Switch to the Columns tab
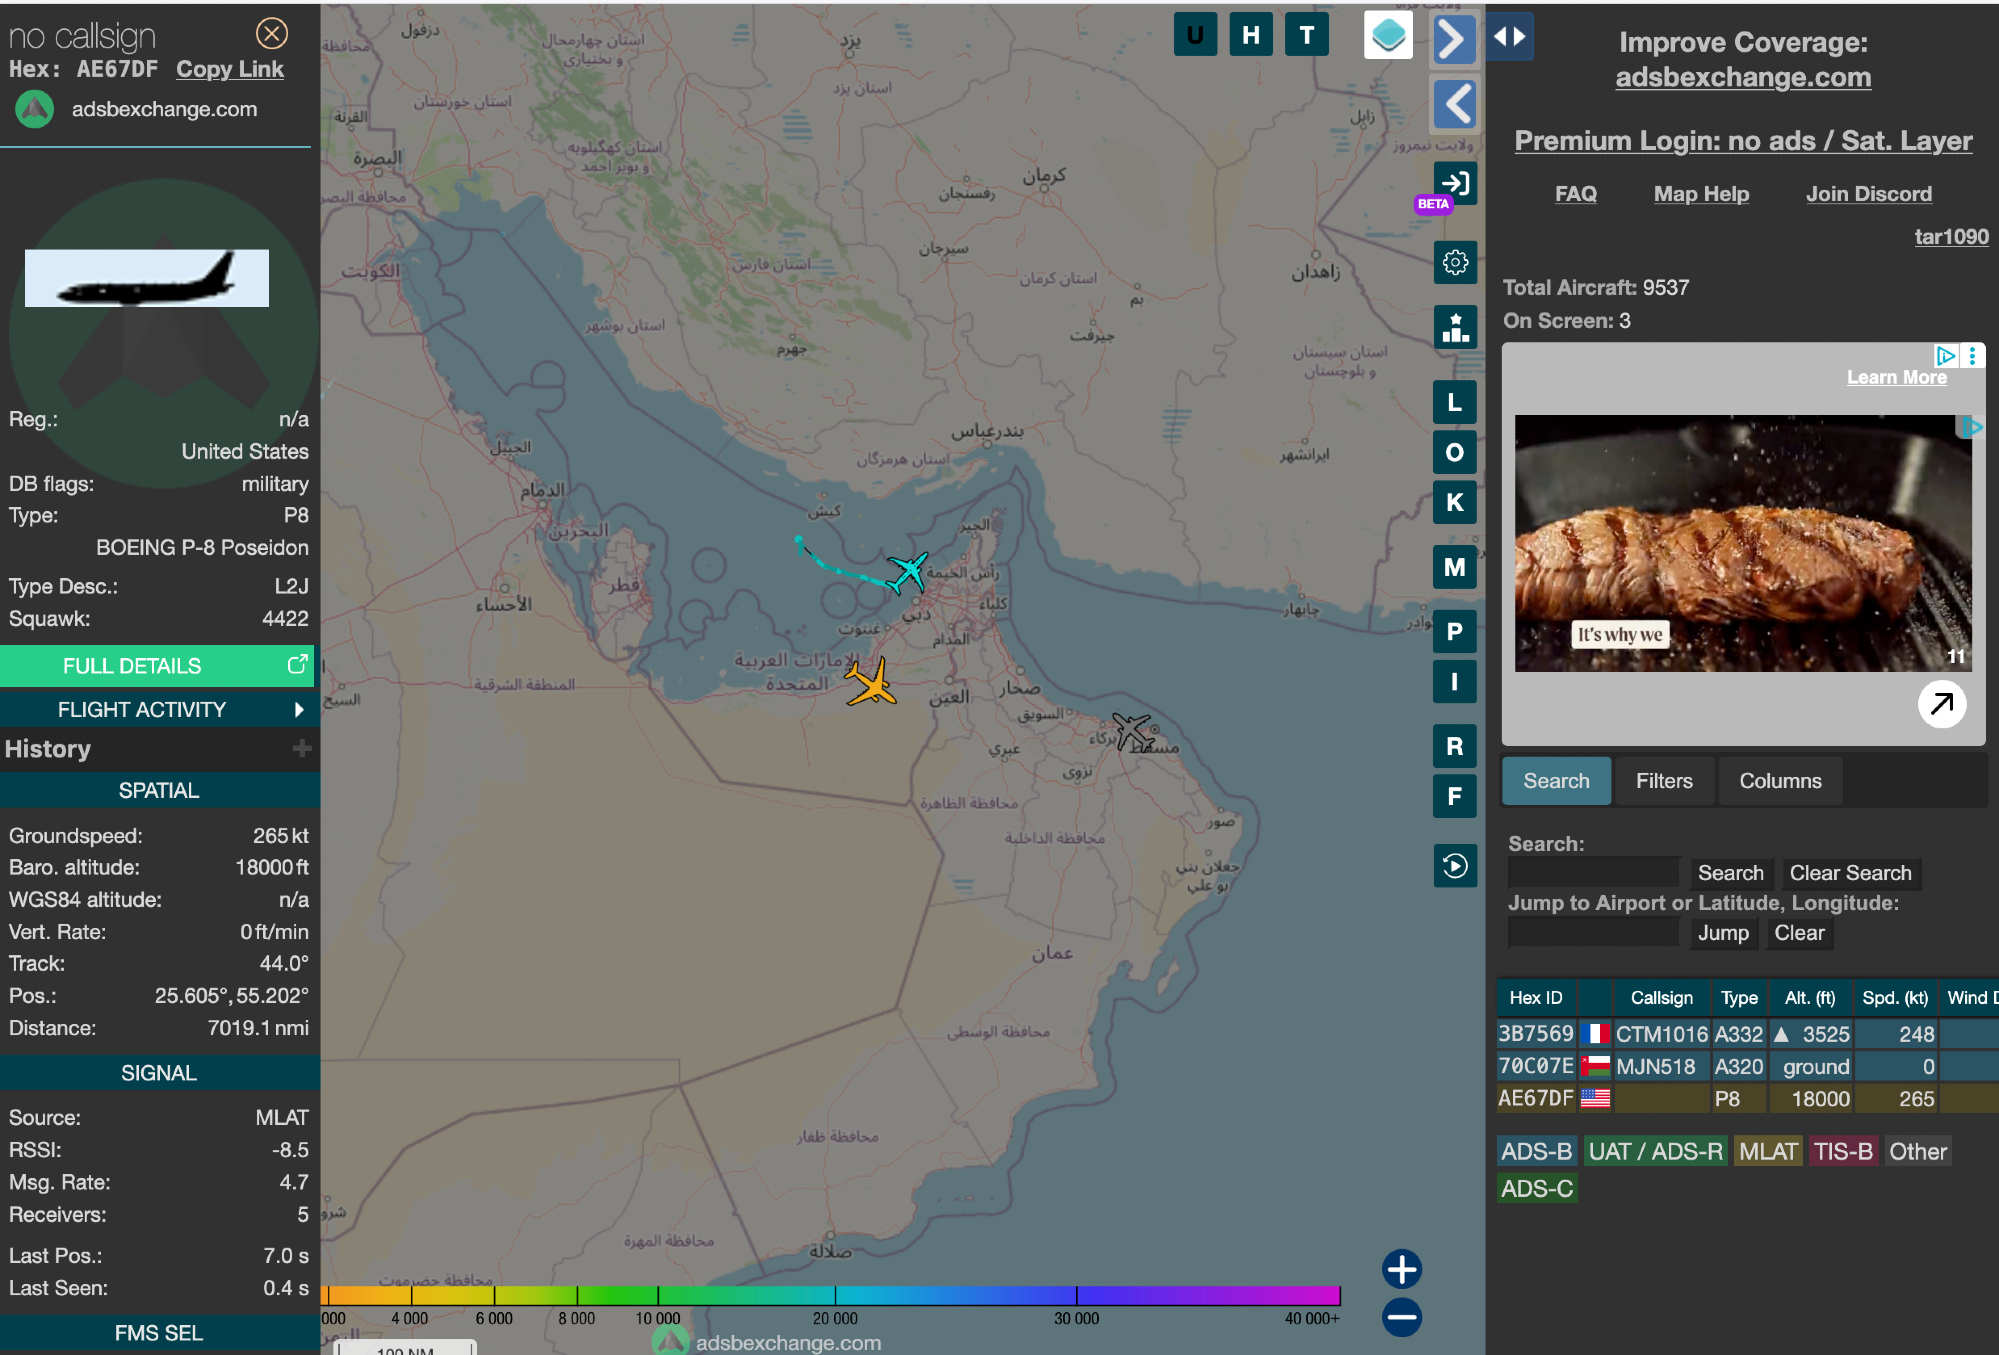Image resolution: width=1999 pixels, height=1355 pixels. click(x=1780, y=781)
